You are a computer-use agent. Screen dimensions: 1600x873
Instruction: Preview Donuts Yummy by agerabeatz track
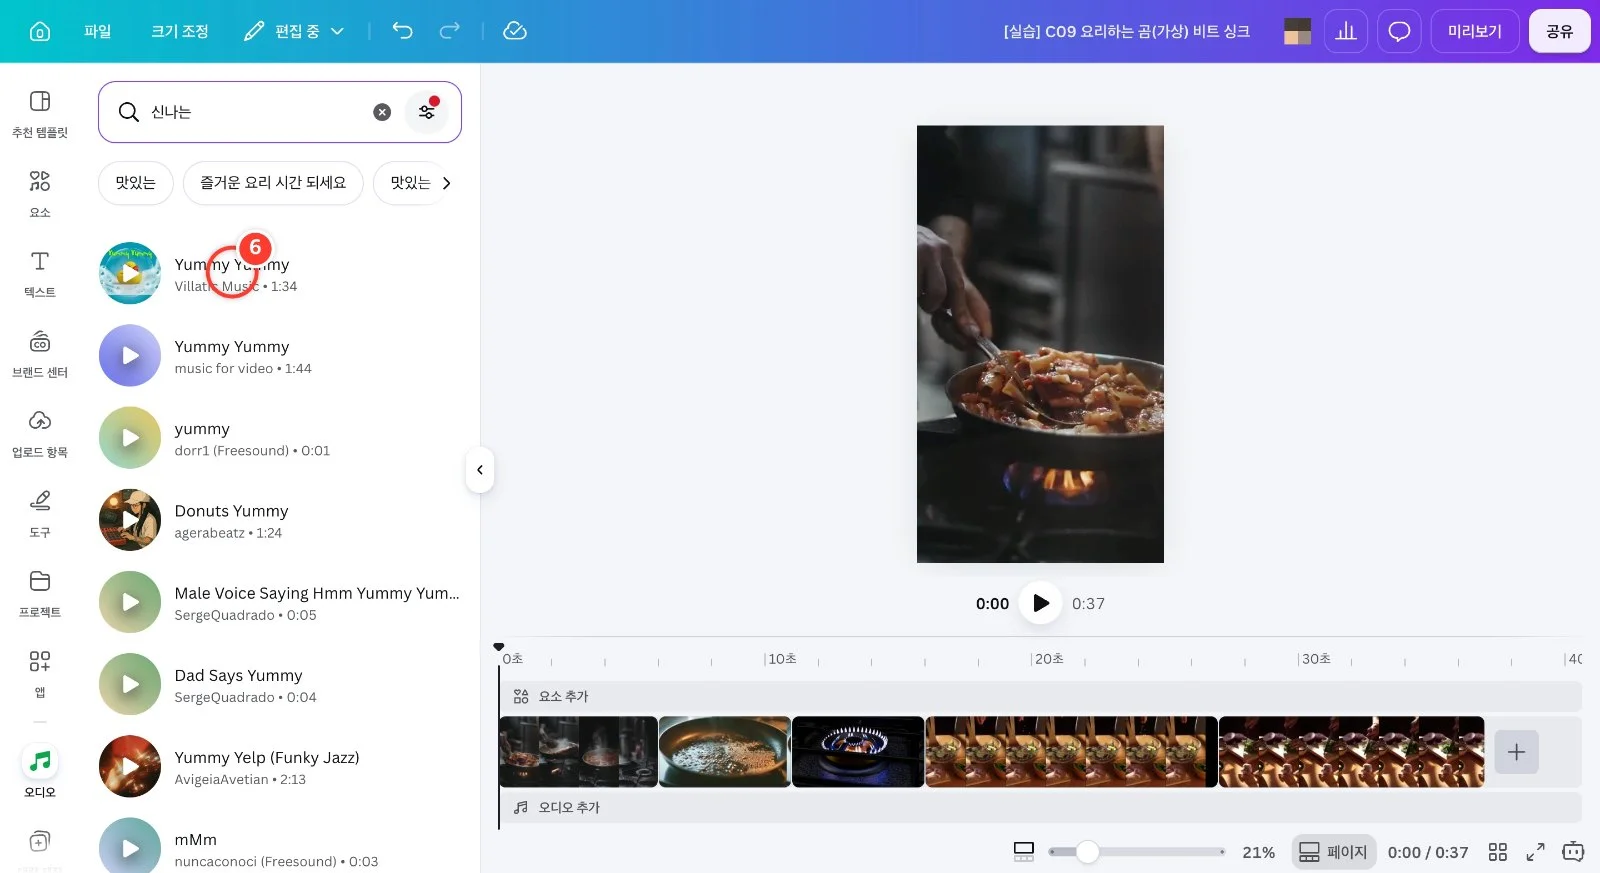pyautogui.click(x=130, y=520)
